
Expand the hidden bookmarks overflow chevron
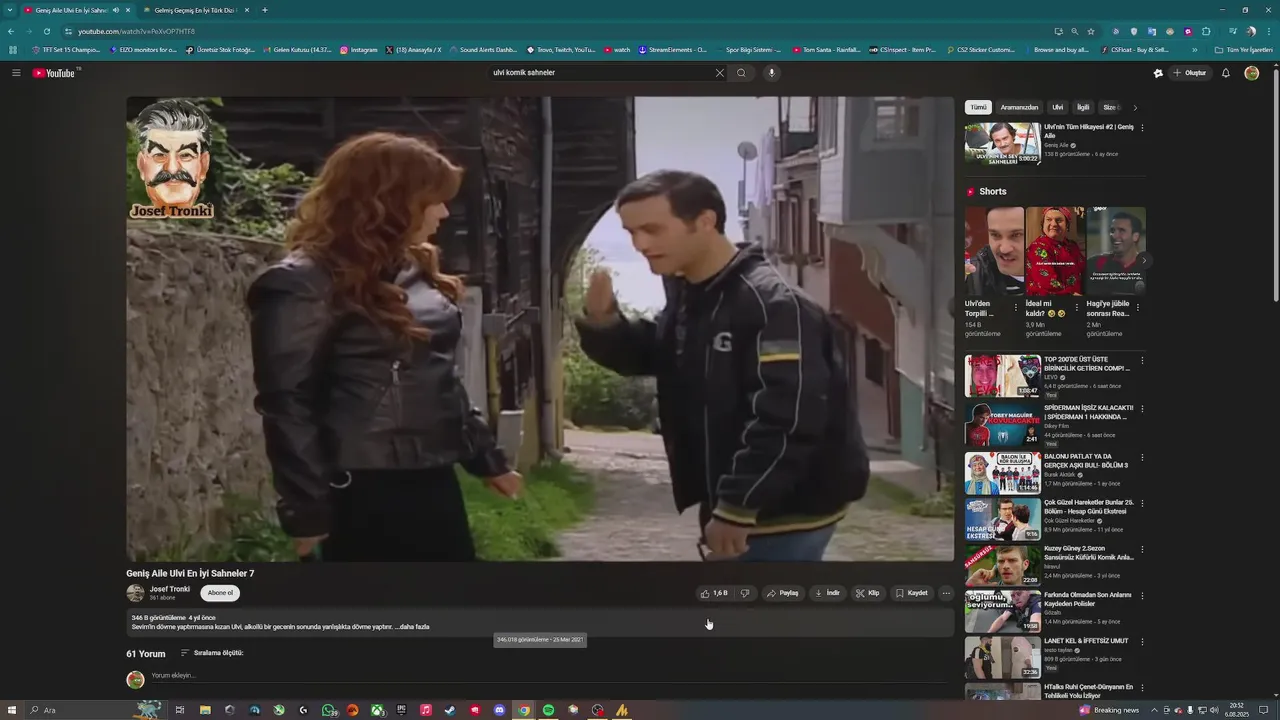1194,49
